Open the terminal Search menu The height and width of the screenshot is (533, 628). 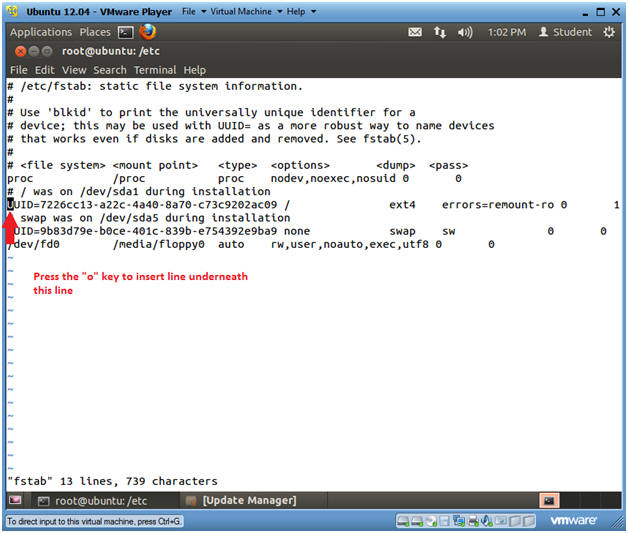pos(110,70)
